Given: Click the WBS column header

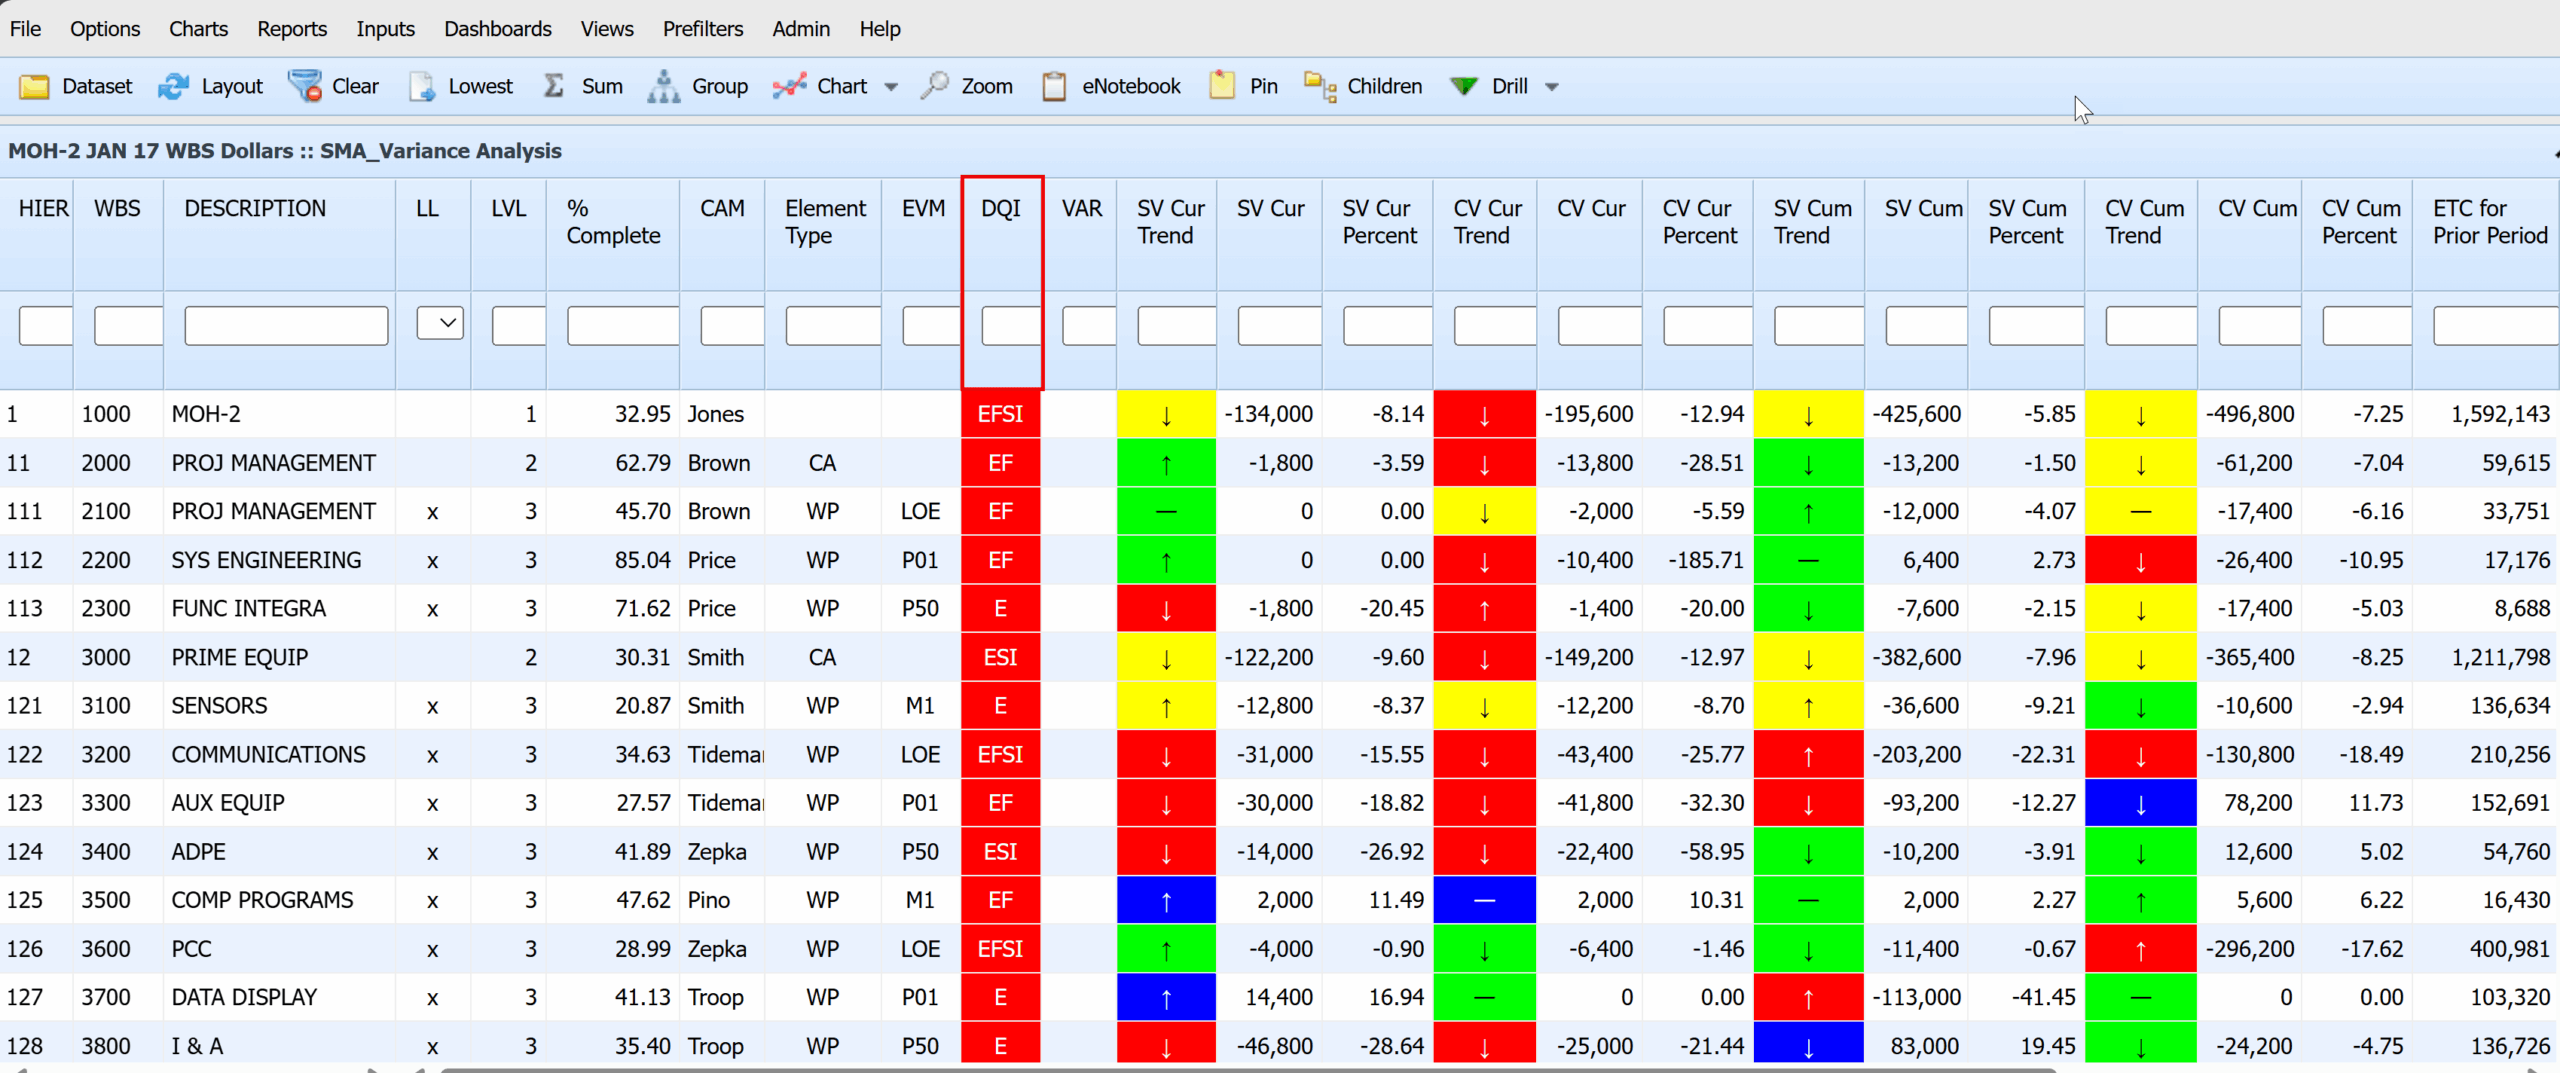Looking at the screenshot, I should point(117,208).
